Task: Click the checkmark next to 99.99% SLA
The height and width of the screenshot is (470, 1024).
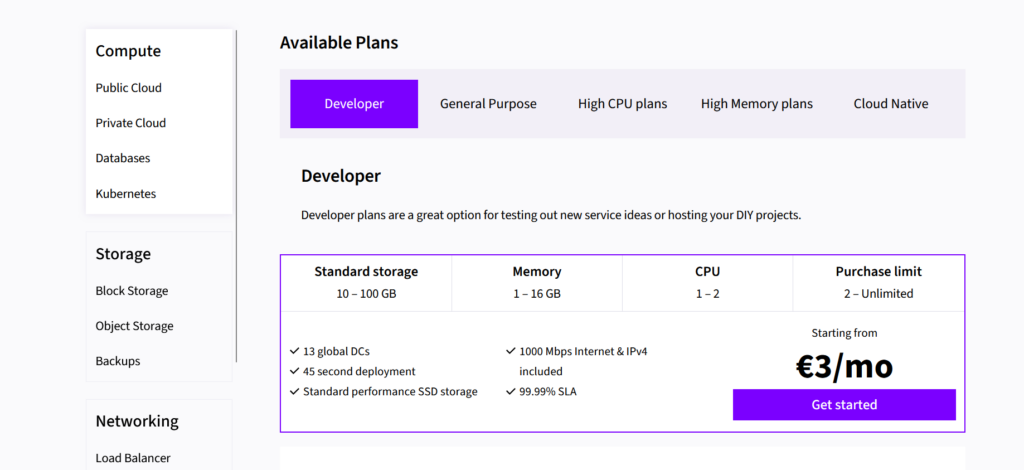Action: click(511, 392)
